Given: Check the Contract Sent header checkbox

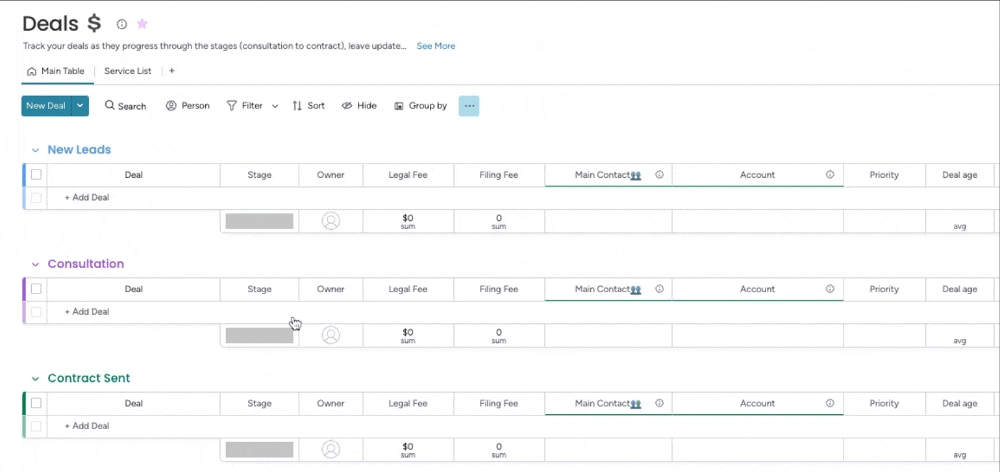Looking at the screenshot, I should pos(36,403).
